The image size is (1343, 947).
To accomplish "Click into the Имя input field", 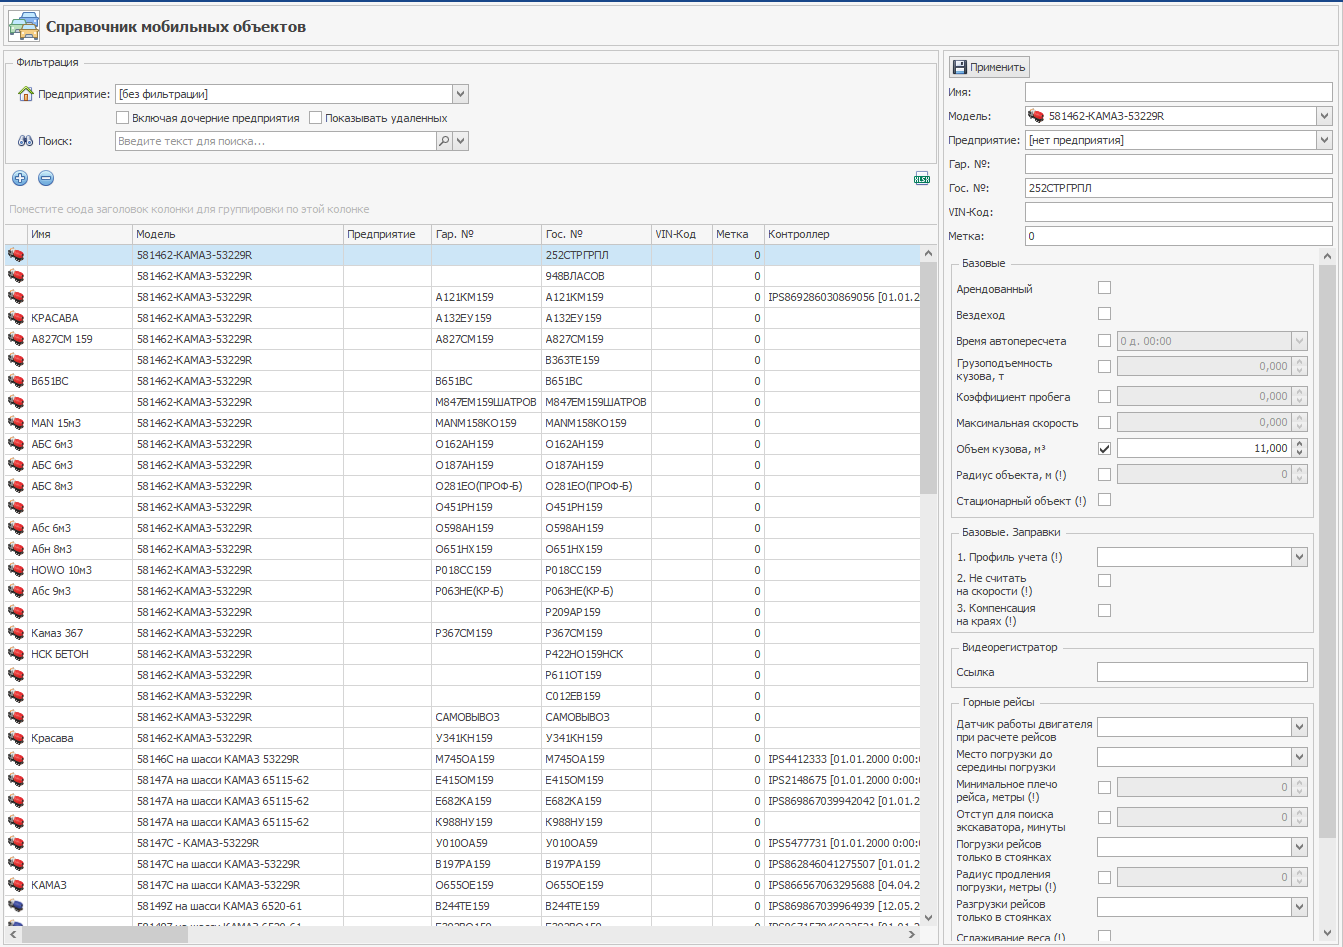I will pos(1178,92).
